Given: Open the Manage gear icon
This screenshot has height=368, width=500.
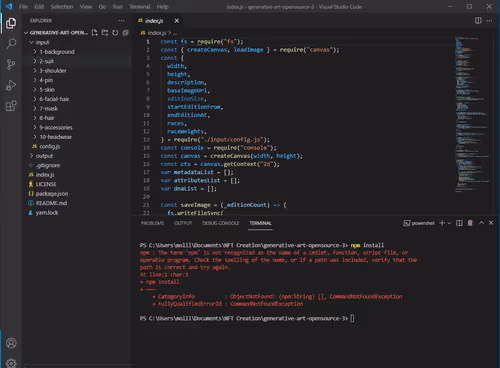Looking at the screenshot, I should coord(11,363).
